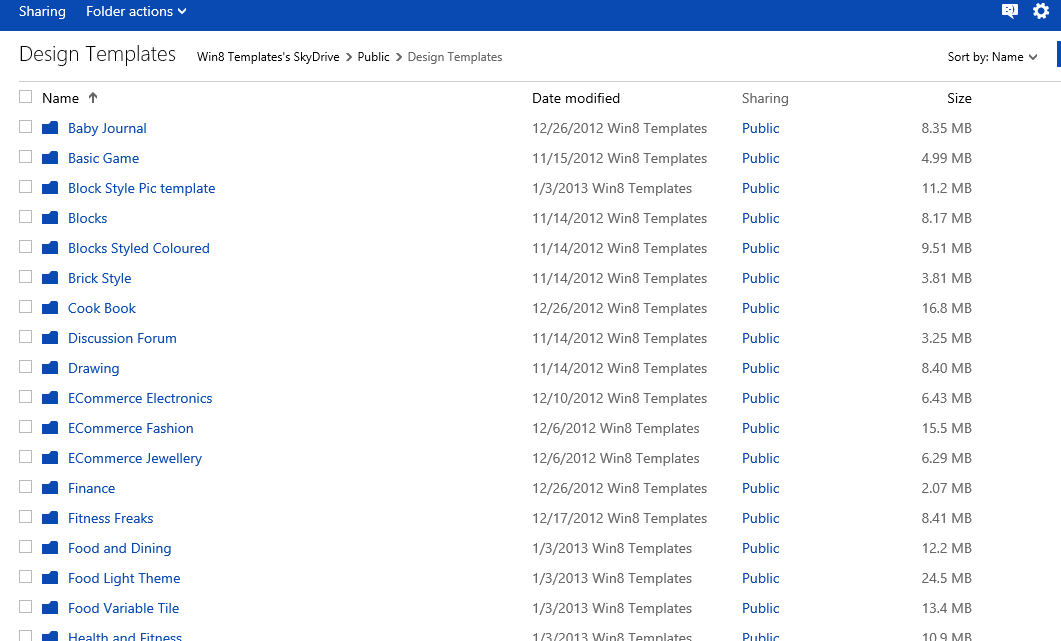Click the Food Light Theme folder icon
The image size is (1061, 641).
click(50, 578)
